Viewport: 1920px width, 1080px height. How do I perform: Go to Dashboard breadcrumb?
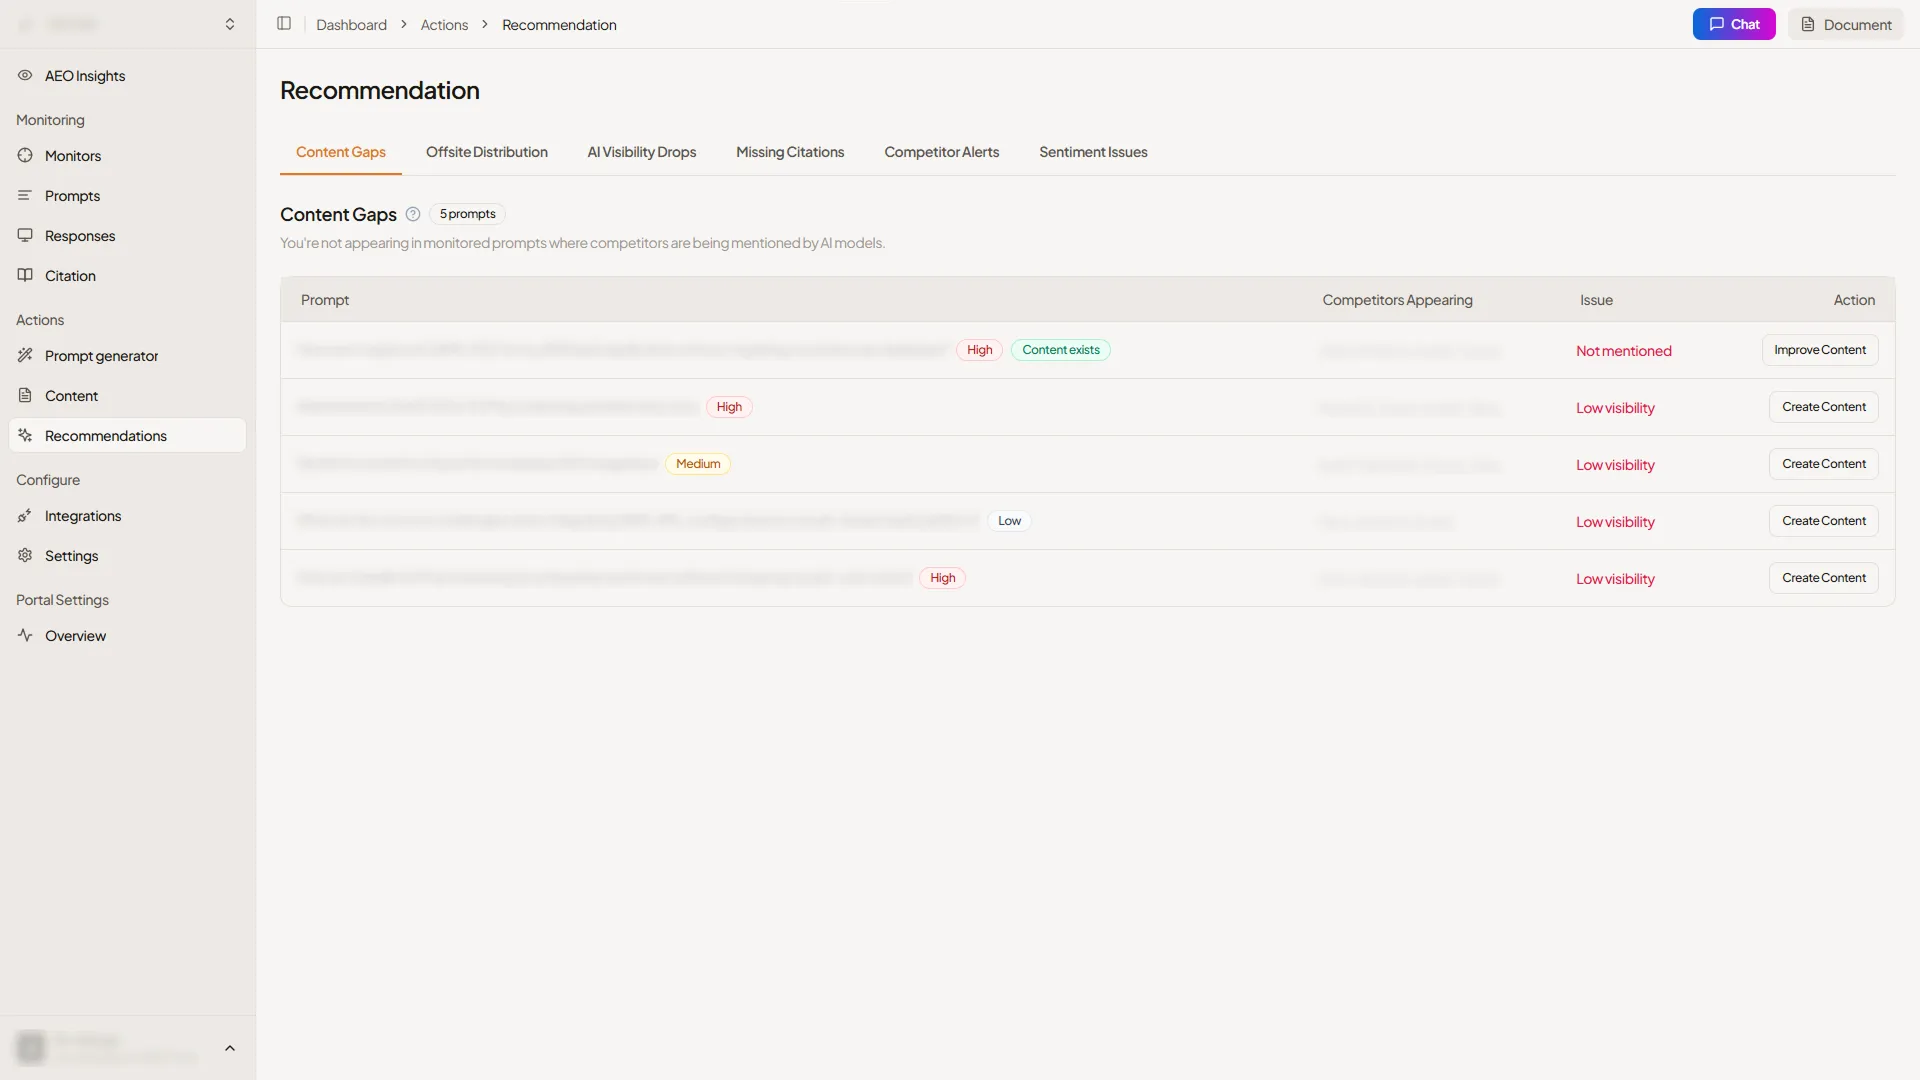351,25
